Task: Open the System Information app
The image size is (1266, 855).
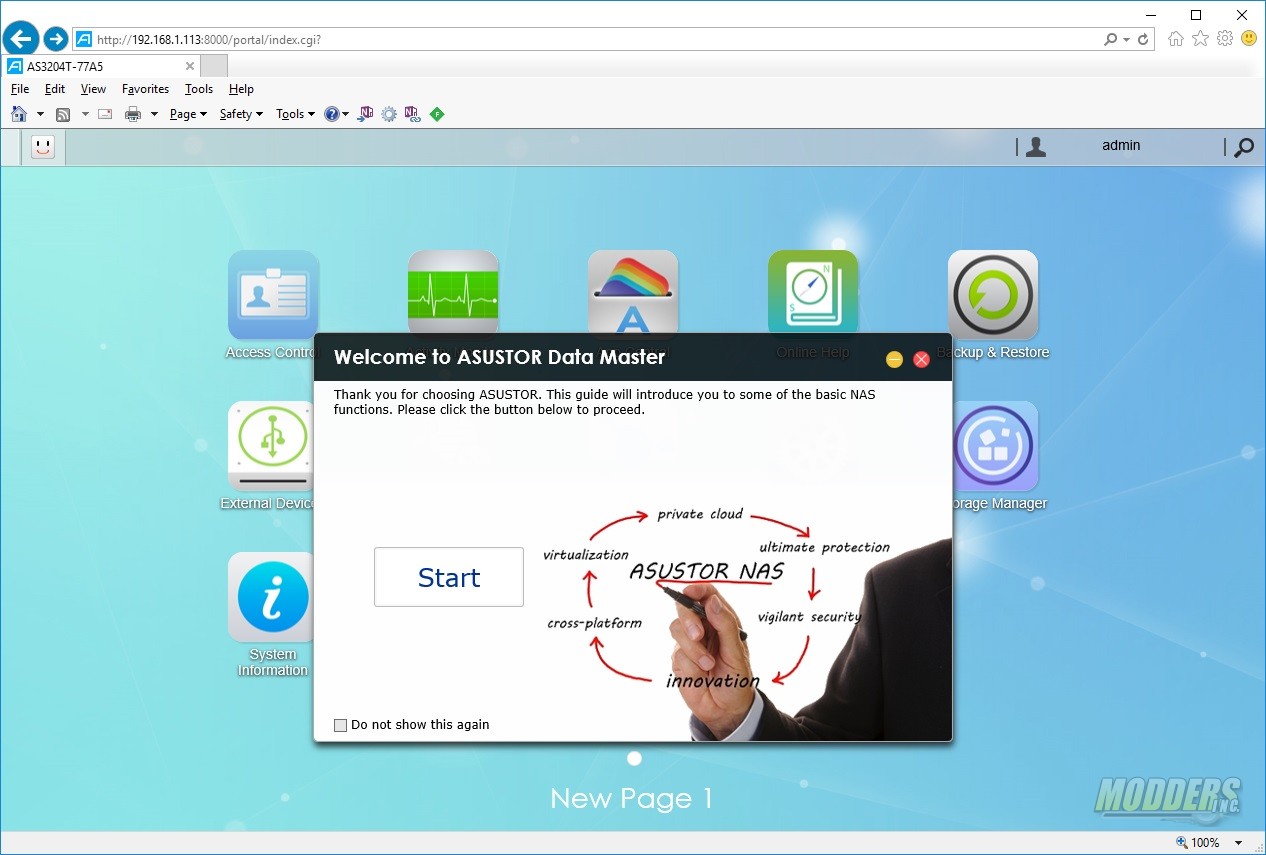Action: [273, 597]
